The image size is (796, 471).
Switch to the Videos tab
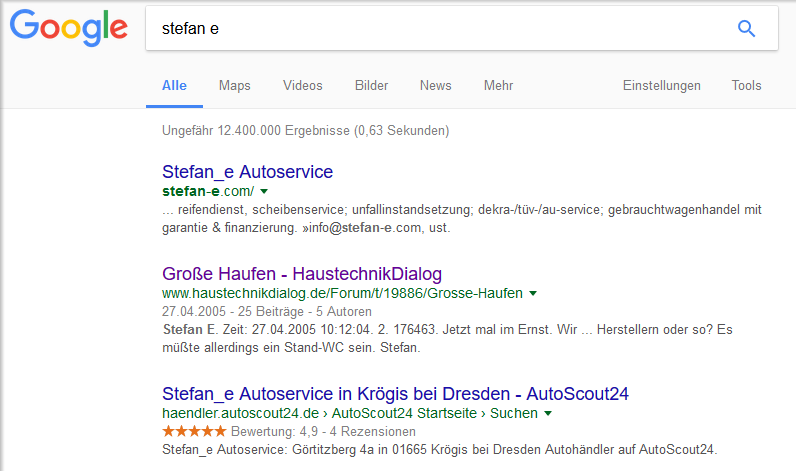[x=303, y=85]
